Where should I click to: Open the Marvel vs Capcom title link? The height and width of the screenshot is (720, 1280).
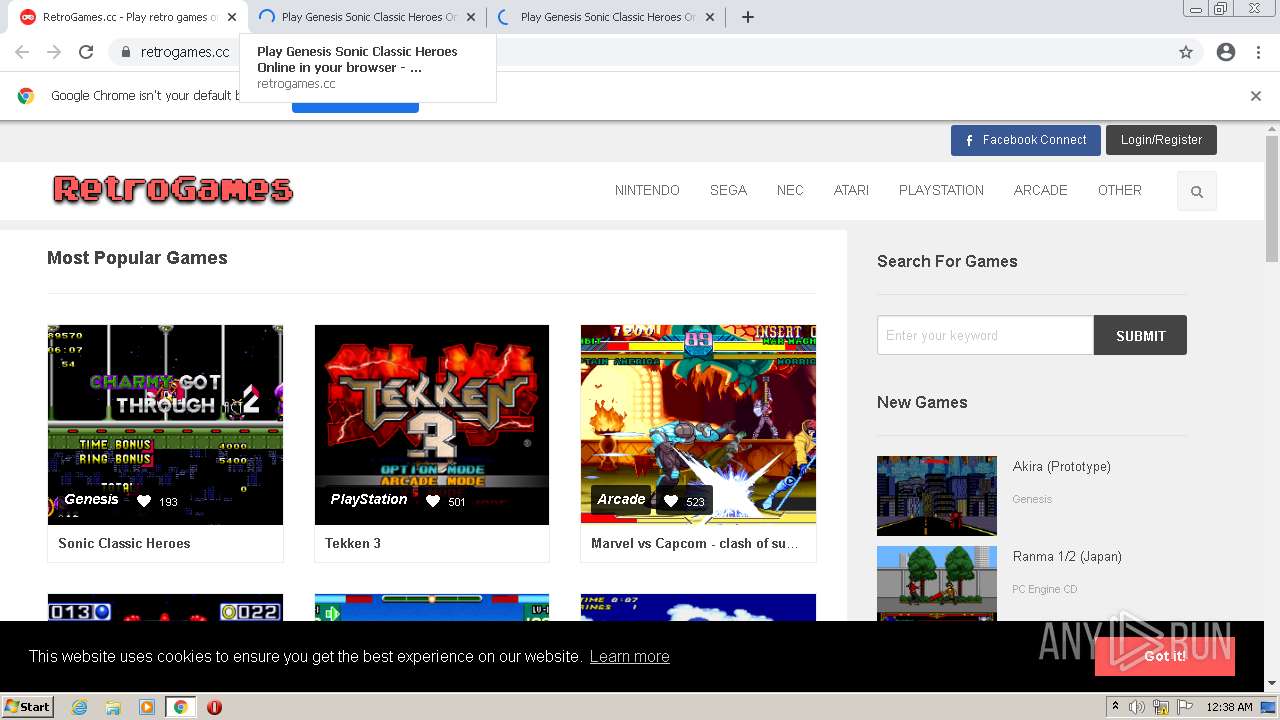click(694, 543)
